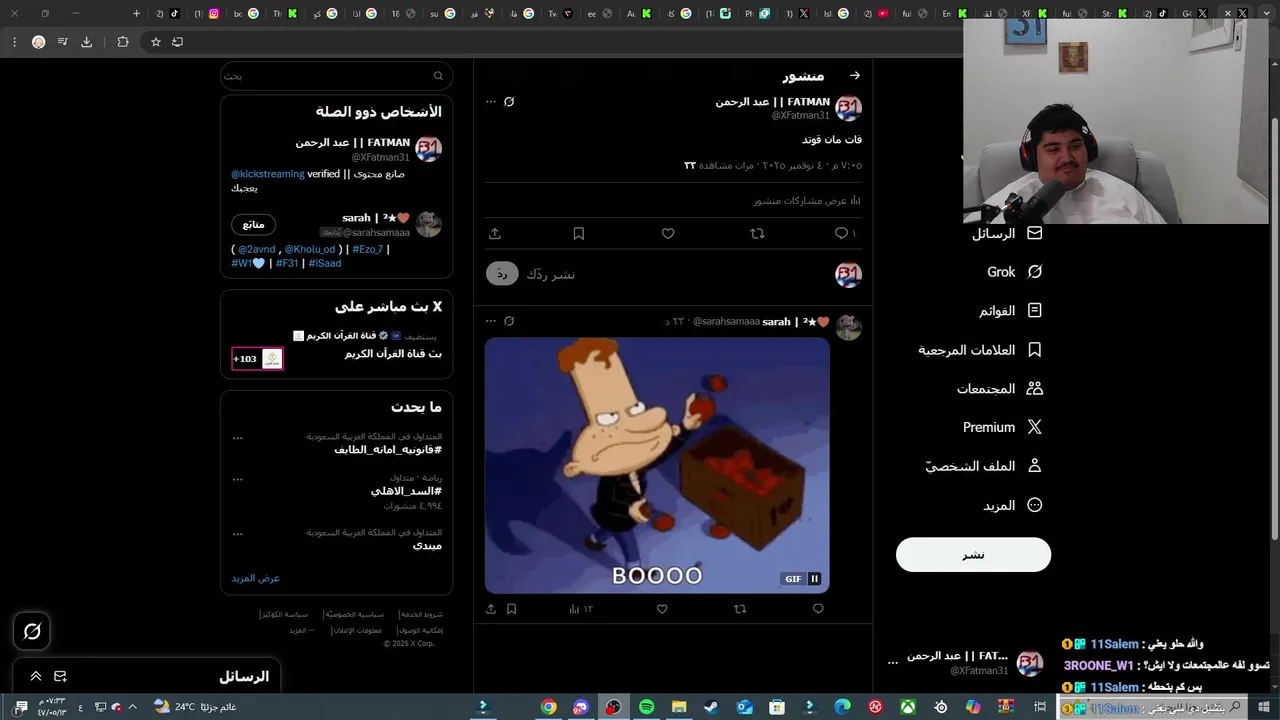Open الرسائل (Messages) in the sidebar
The height and width of the screenshot is (720, 1280).
tap(1006, 233)
